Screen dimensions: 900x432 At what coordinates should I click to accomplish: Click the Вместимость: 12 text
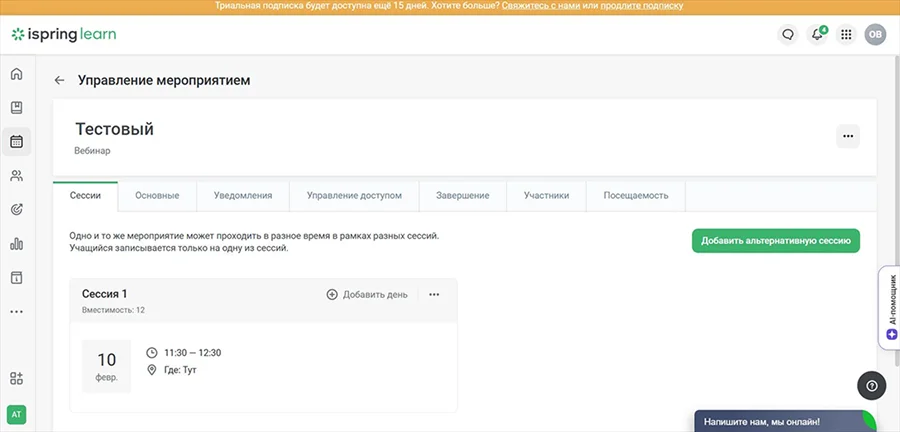pos(113,310)
